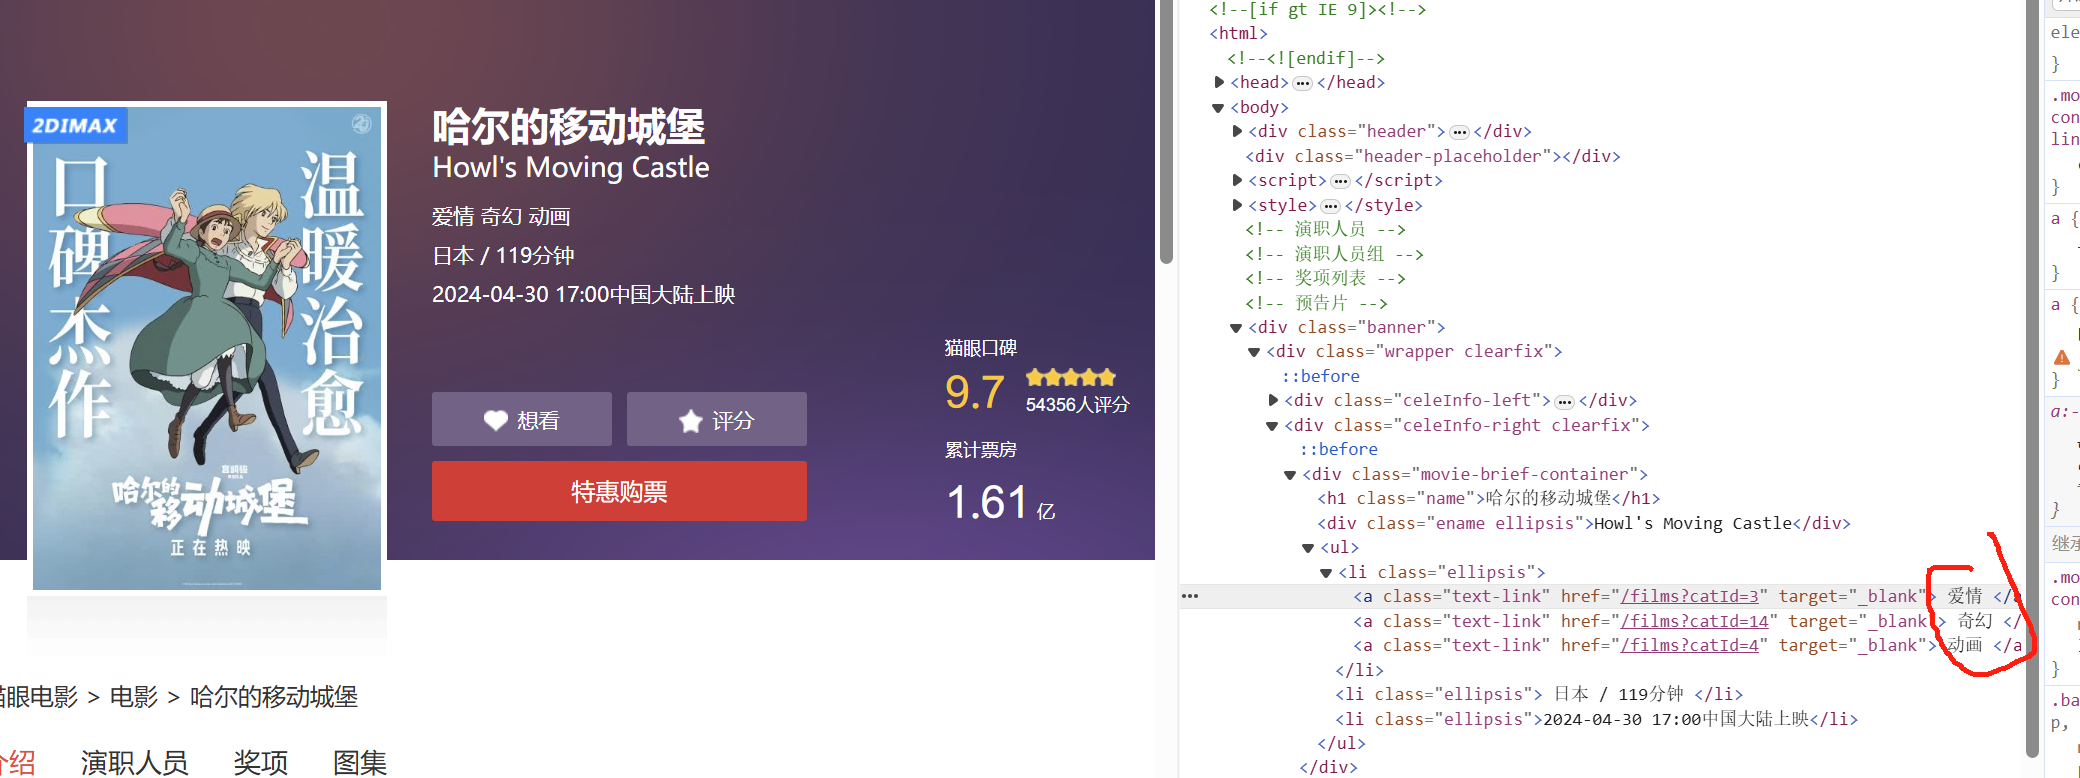Expand the head element node

point(1219,82)
